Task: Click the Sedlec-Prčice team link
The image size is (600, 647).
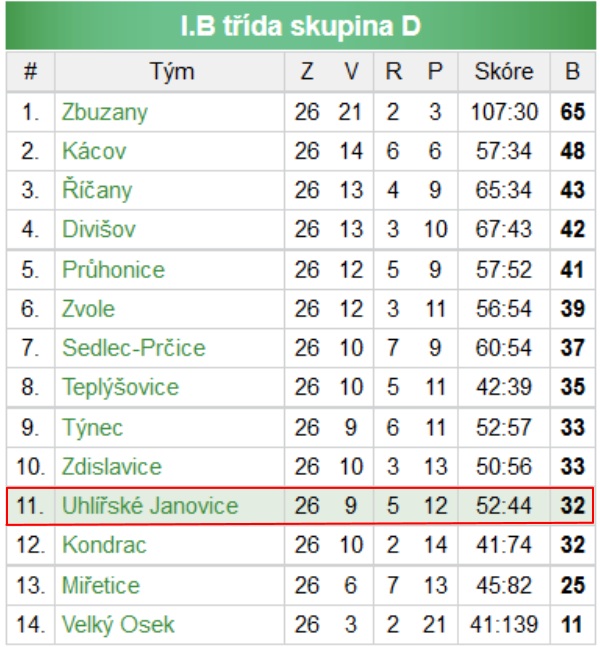Action: [134, 347]
